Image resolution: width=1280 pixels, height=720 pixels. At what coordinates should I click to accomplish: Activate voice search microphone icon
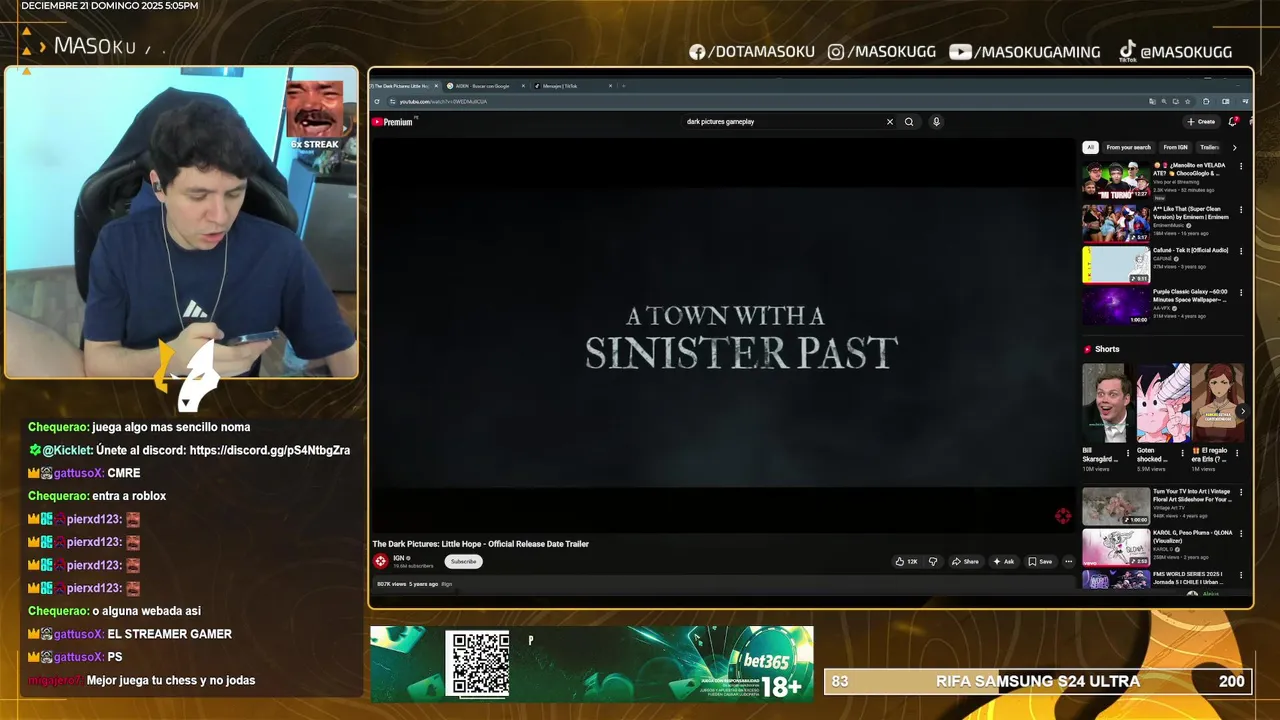[x=936, y=122]
